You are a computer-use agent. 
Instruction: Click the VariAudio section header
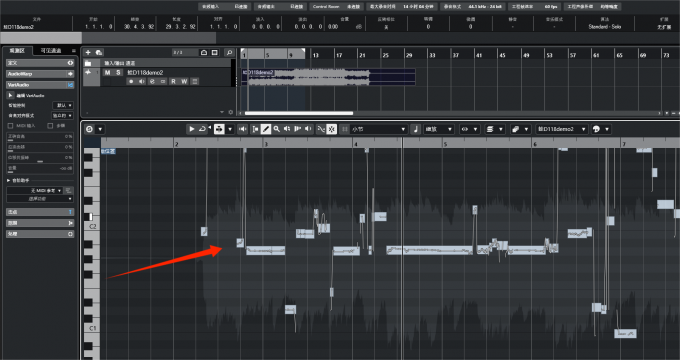click(x=40, y=85)
